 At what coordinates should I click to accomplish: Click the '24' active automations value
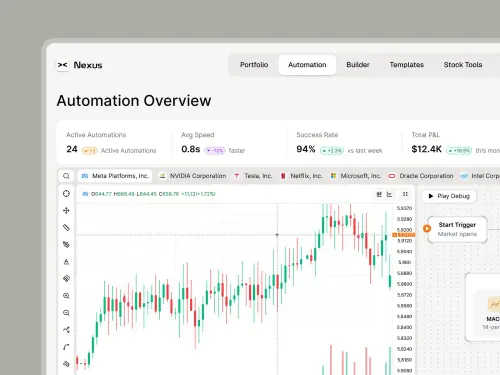(x=72, y=149)
